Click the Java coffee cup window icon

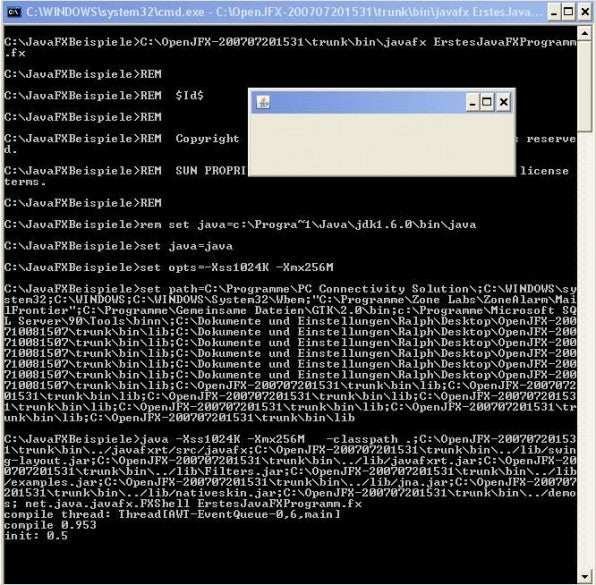point(263,102)
